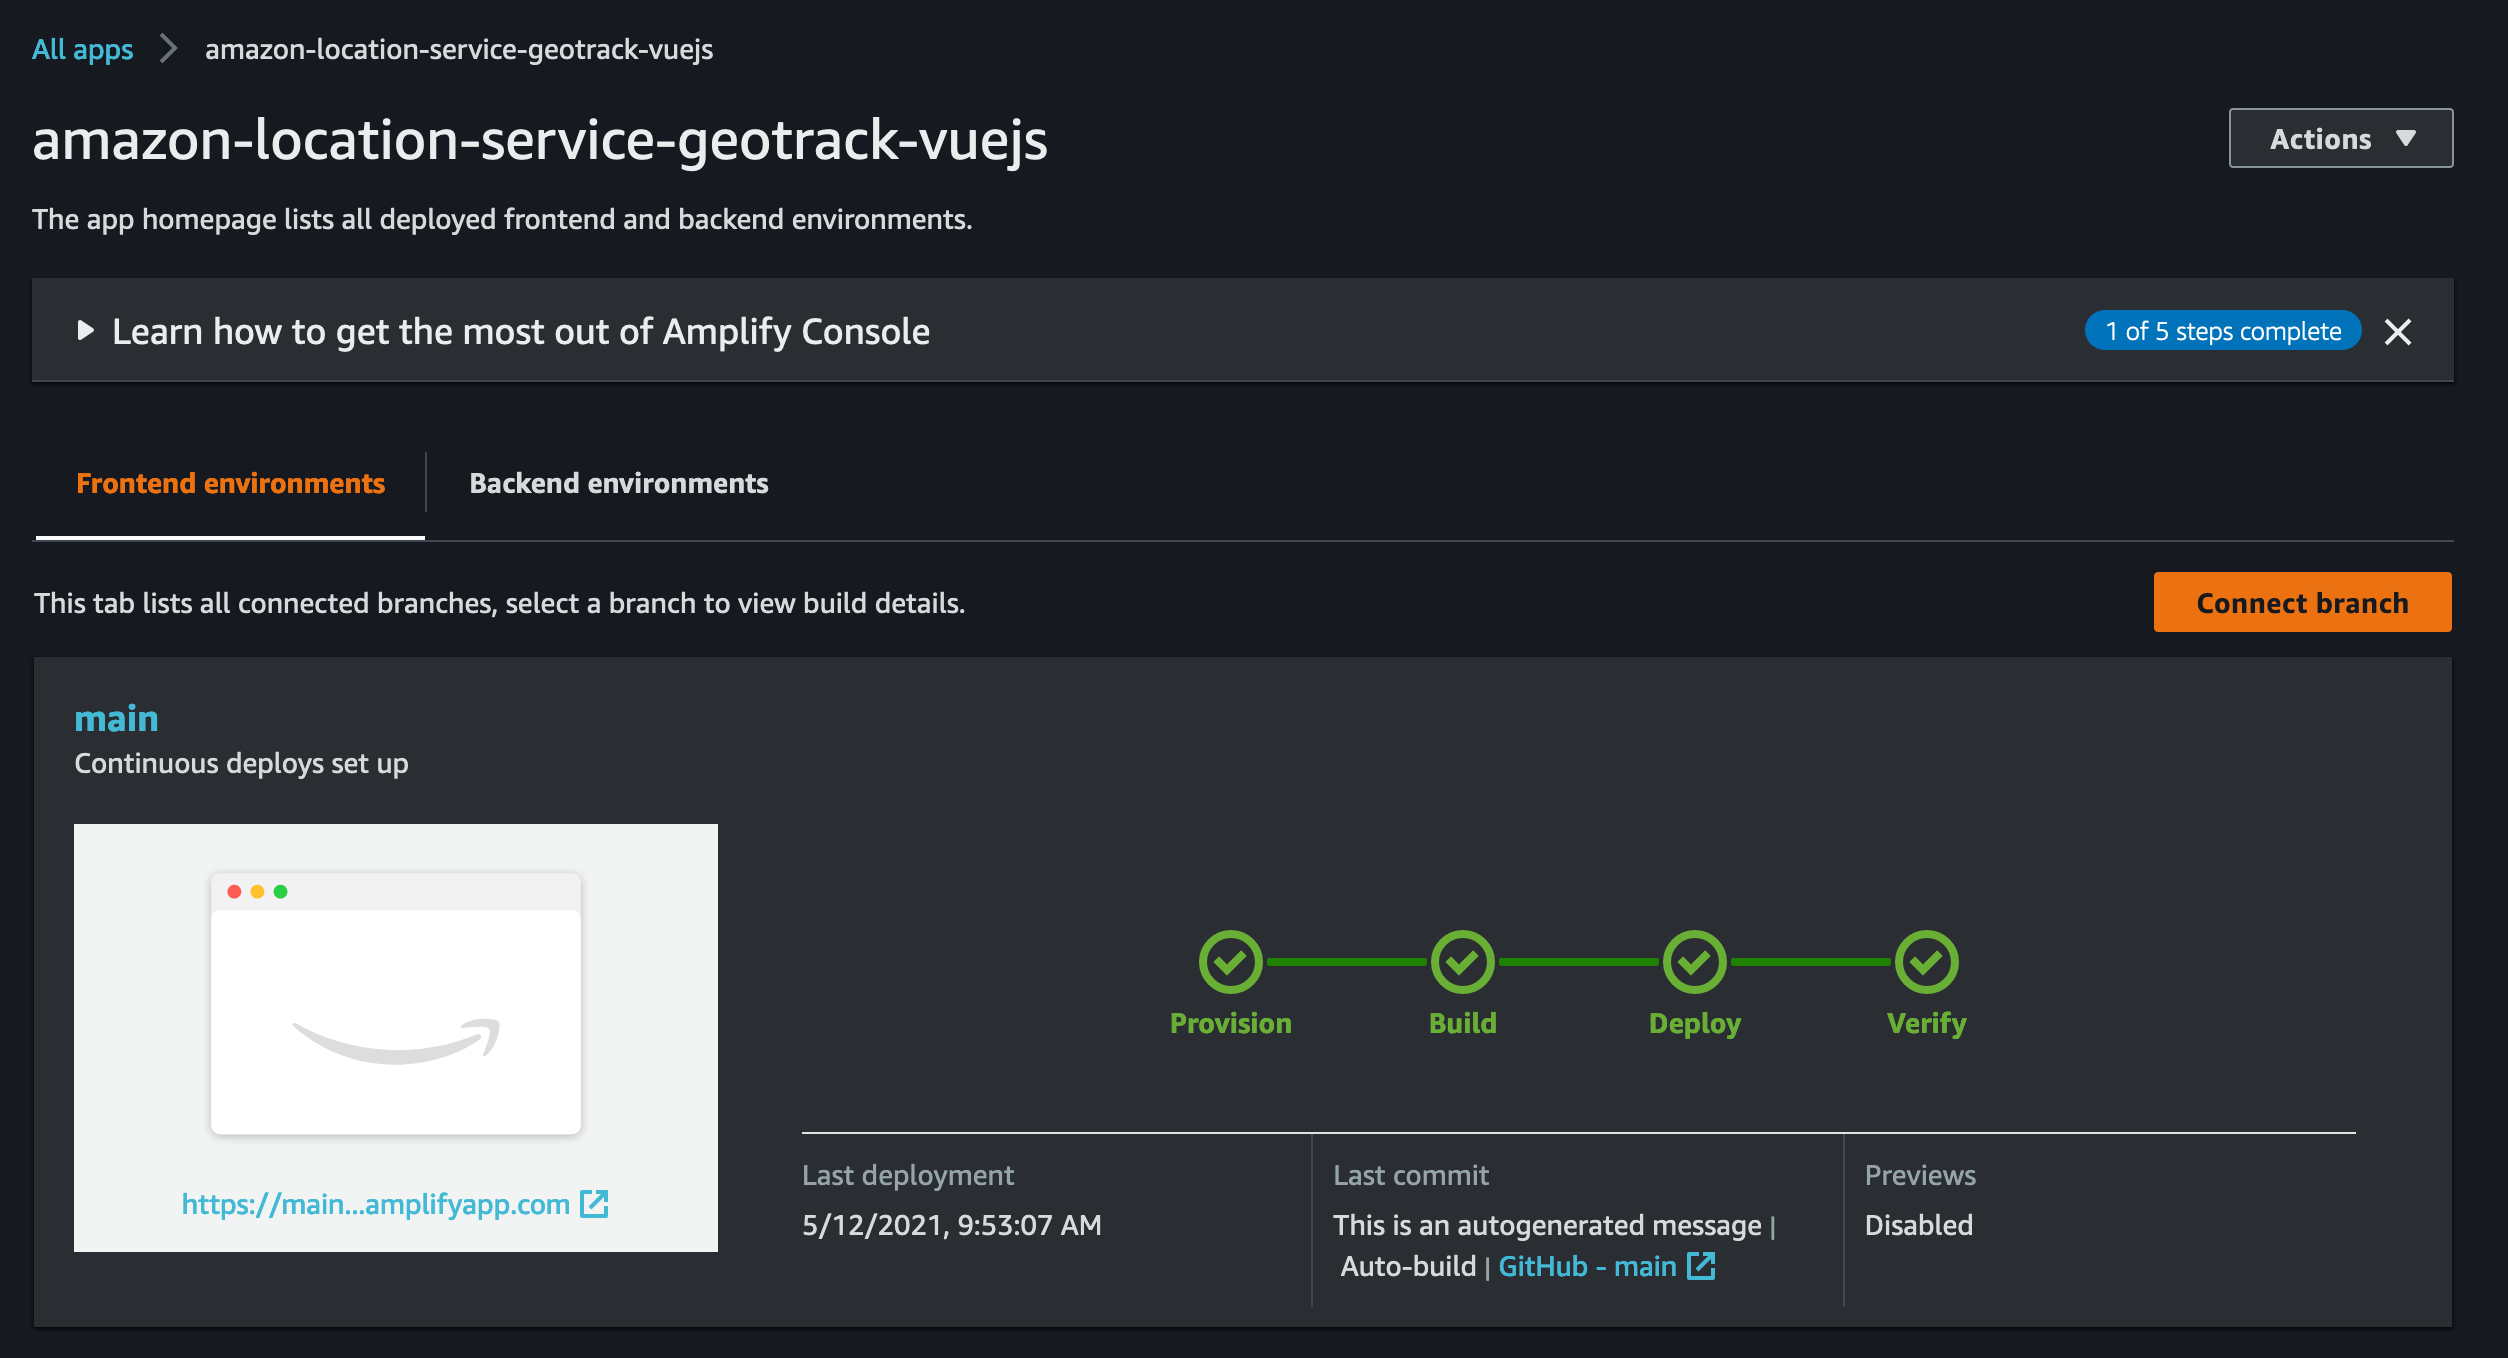Select the Frontend environments tab
Screen dimensions: 2508x1358
pos(230,483)
